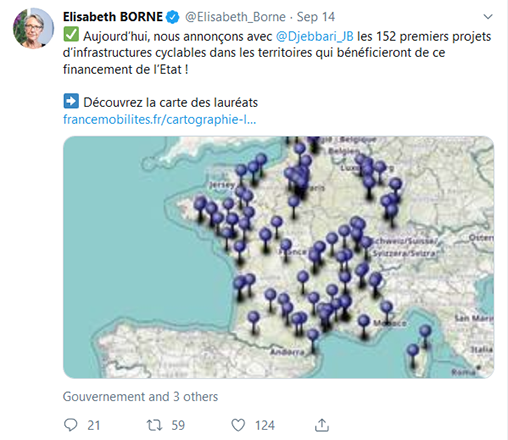Click the 21 replies count

(94, 425)
